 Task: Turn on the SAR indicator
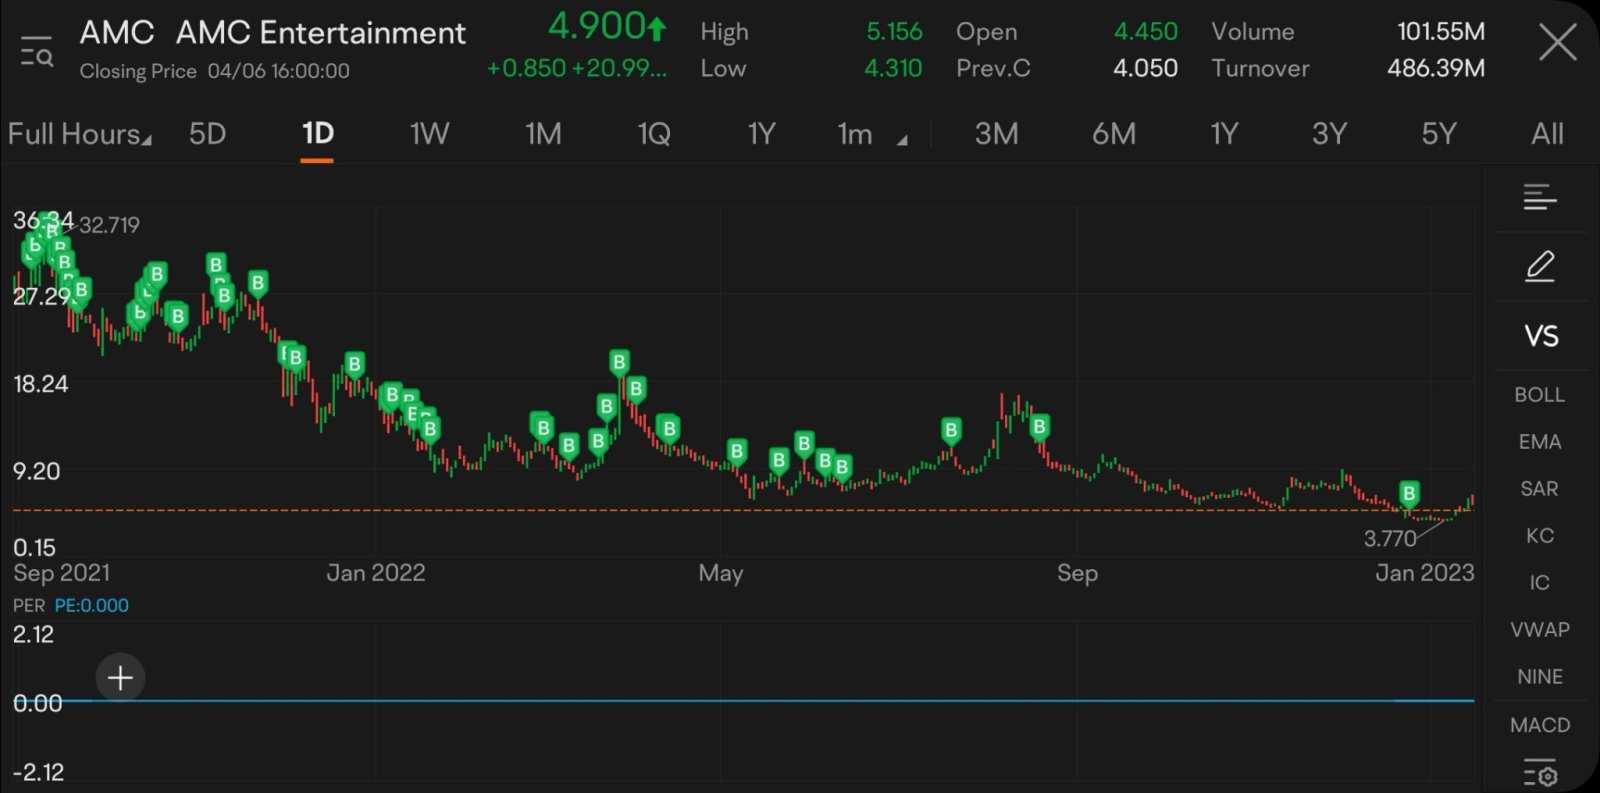pos(1539,489)
